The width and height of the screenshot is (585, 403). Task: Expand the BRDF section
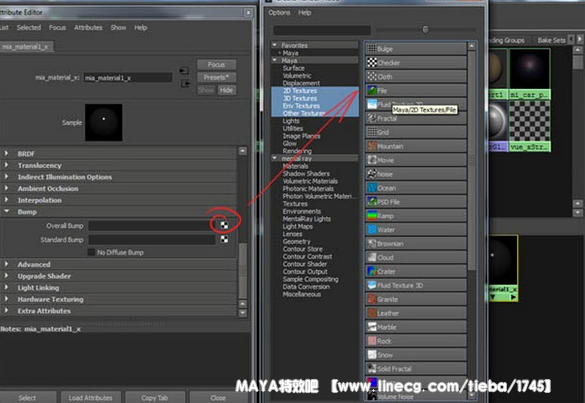coord(6,153)
